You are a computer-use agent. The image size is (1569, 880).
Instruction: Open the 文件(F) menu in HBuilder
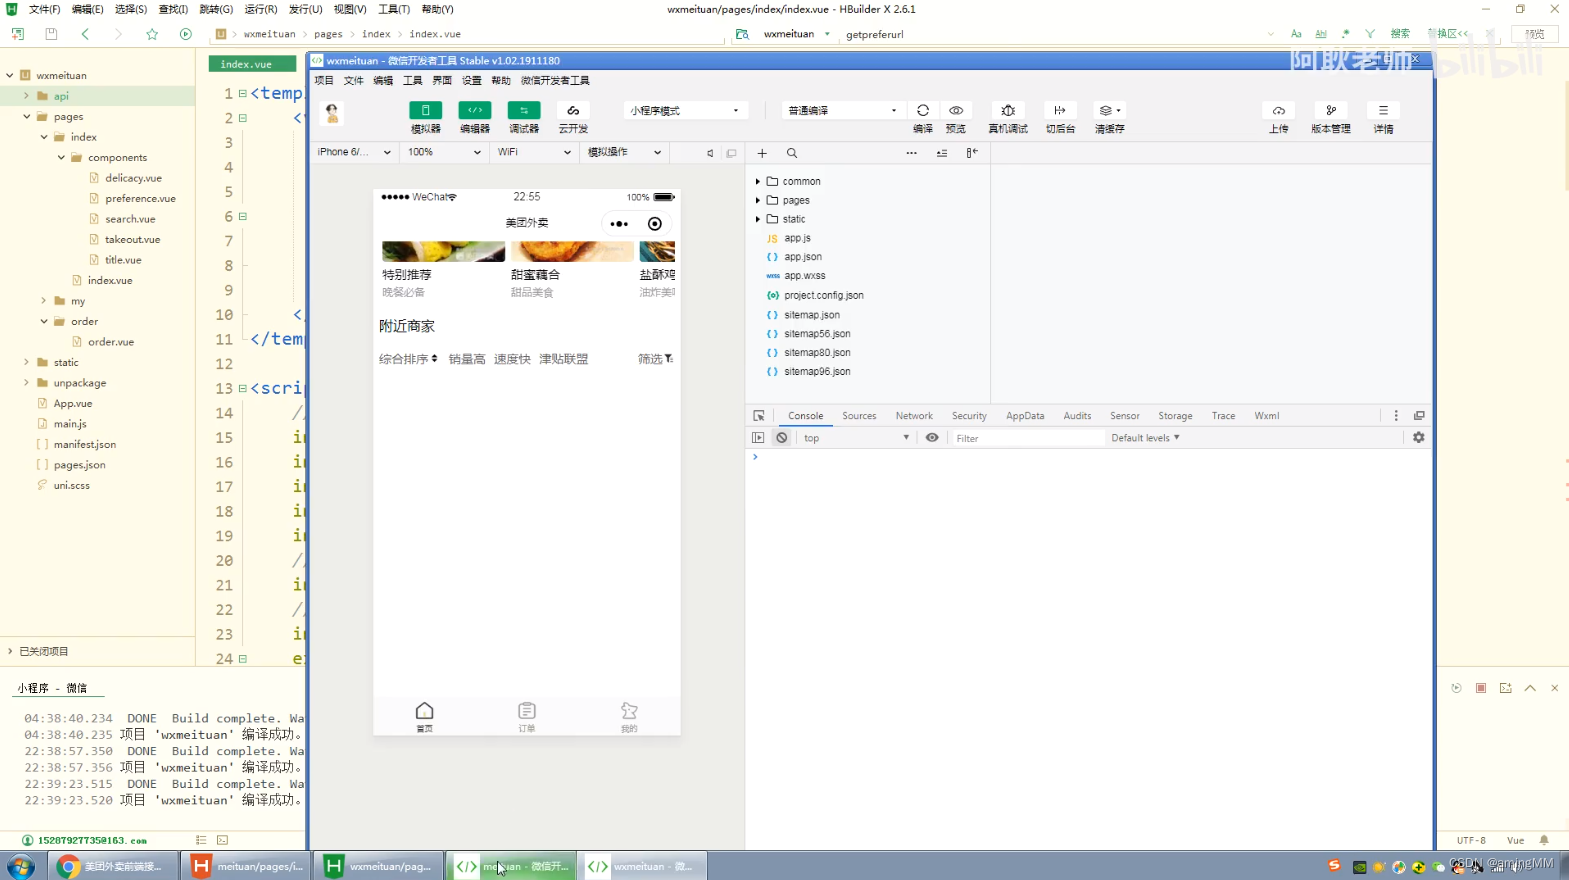44,9
